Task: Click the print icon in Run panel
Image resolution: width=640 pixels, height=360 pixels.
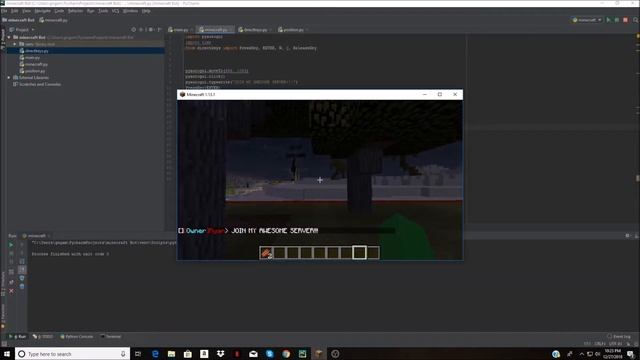Action: coord(22,278)
